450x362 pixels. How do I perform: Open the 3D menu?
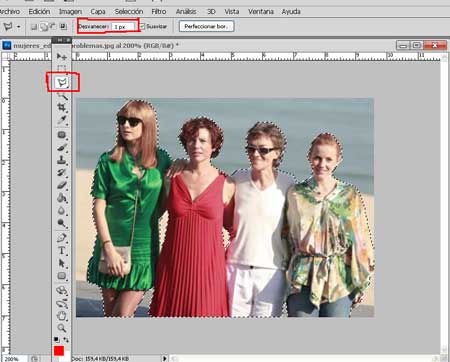coord(211,12)
